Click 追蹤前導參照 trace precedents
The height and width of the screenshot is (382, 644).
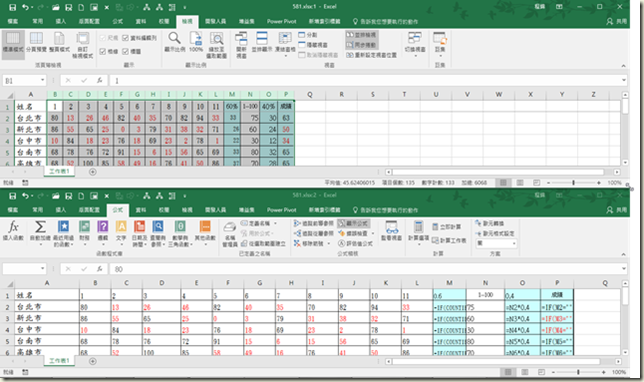314,223
